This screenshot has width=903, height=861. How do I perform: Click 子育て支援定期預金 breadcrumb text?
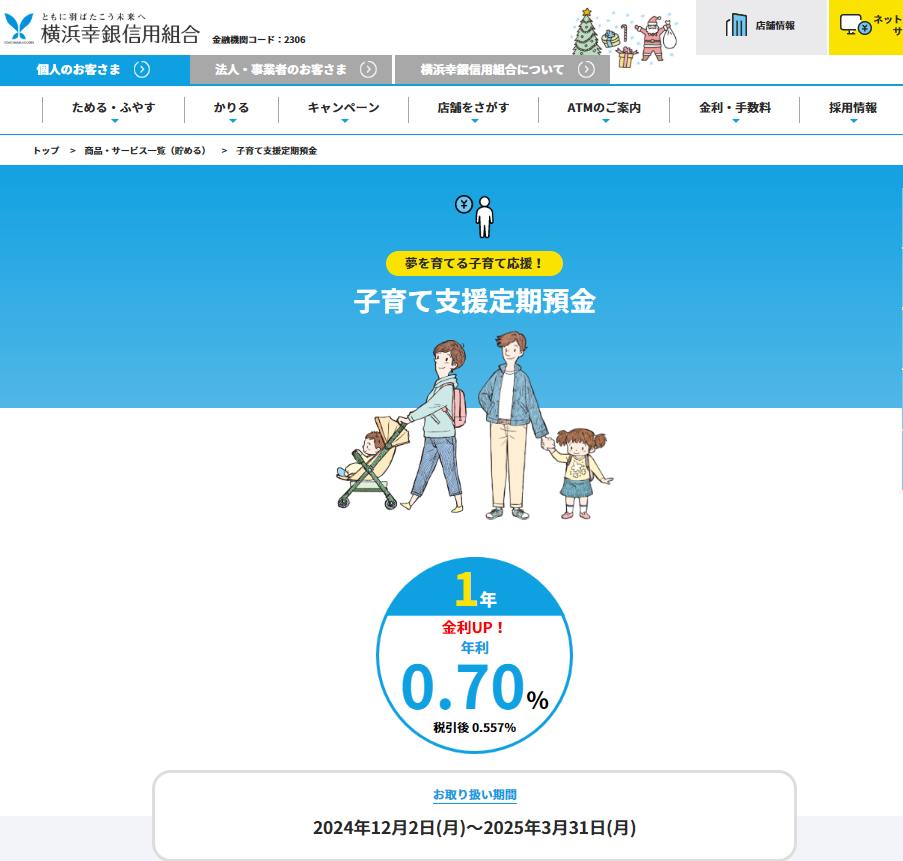[x=276, y=151]
